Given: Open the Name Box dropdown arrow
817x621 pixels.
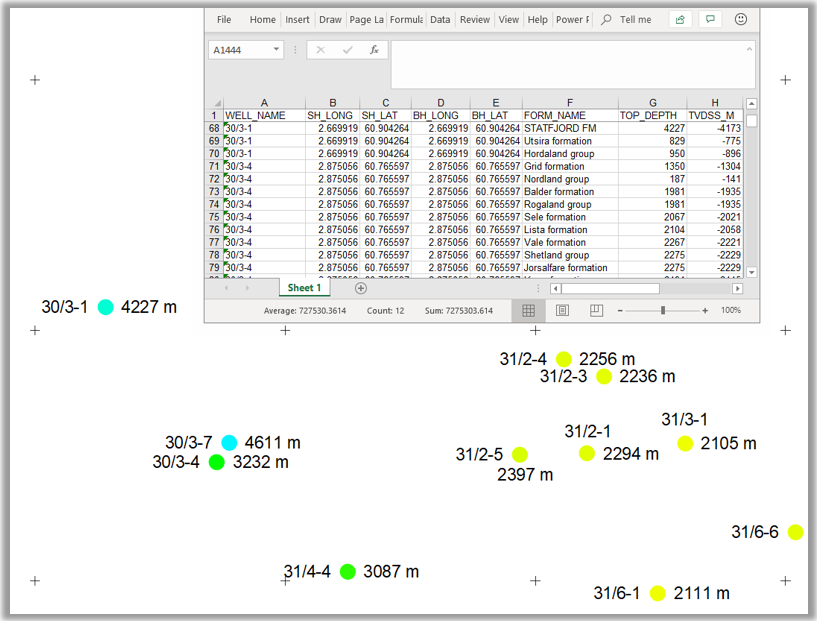Looking at the screenshot, I should (277, 50).
